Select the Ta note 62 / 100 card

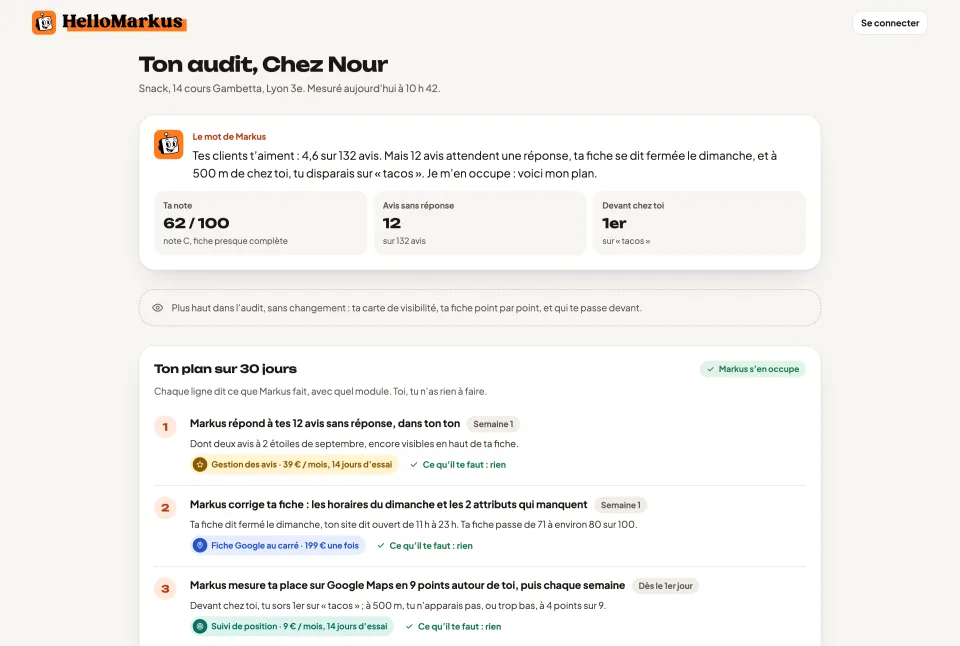click(x=260, y=223)
